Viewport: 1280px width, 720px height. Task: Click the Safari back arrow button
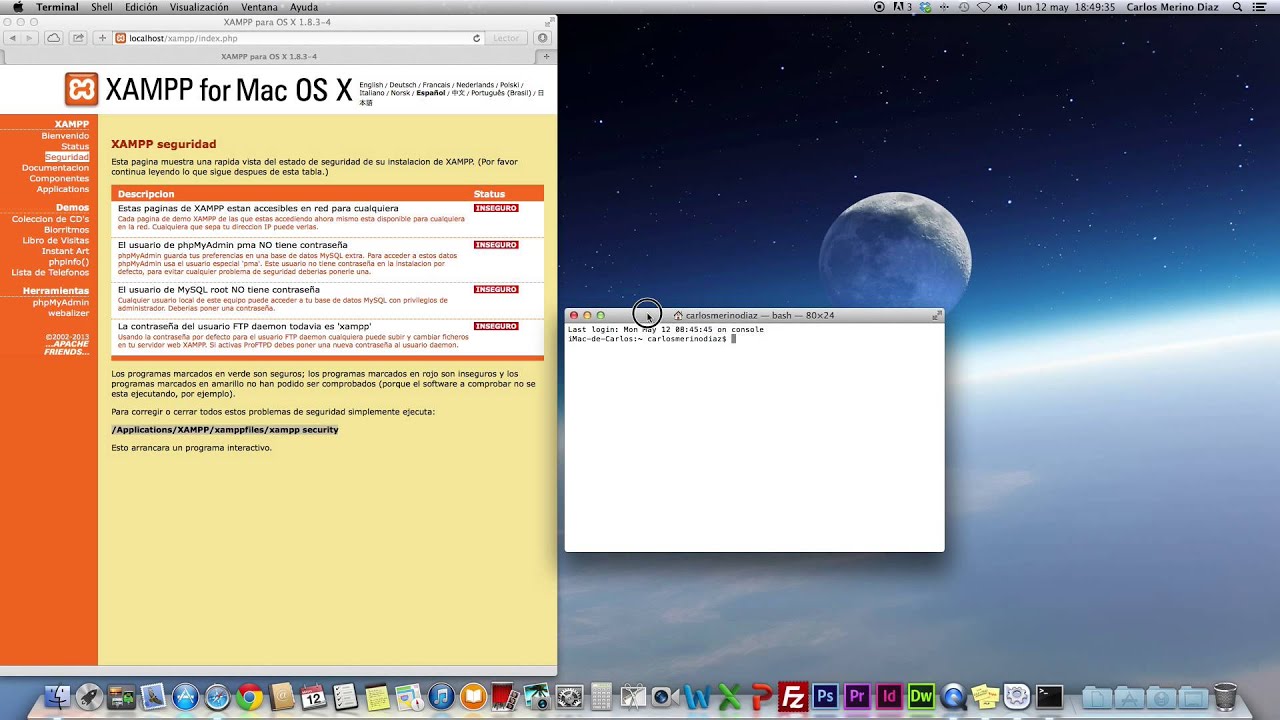[13, 38]
